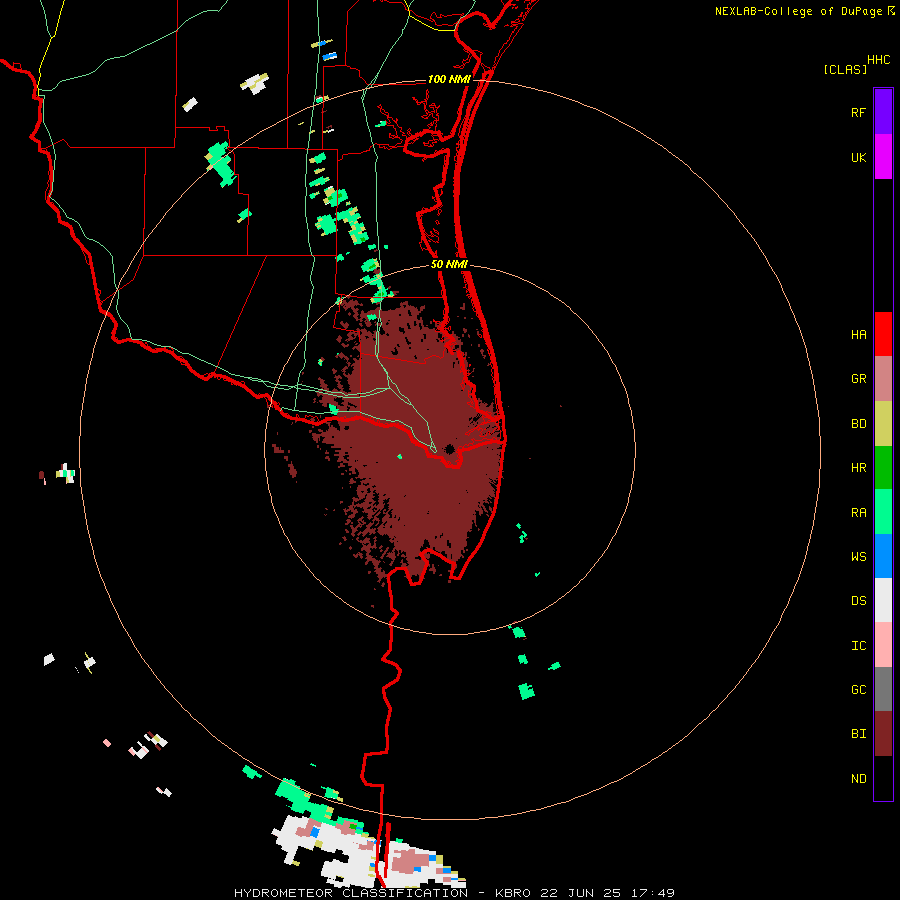Image resolution: width=900 pixels, height=900 pixels.
Task: Click the WS blue legend swatch
Action: (883, 556)
